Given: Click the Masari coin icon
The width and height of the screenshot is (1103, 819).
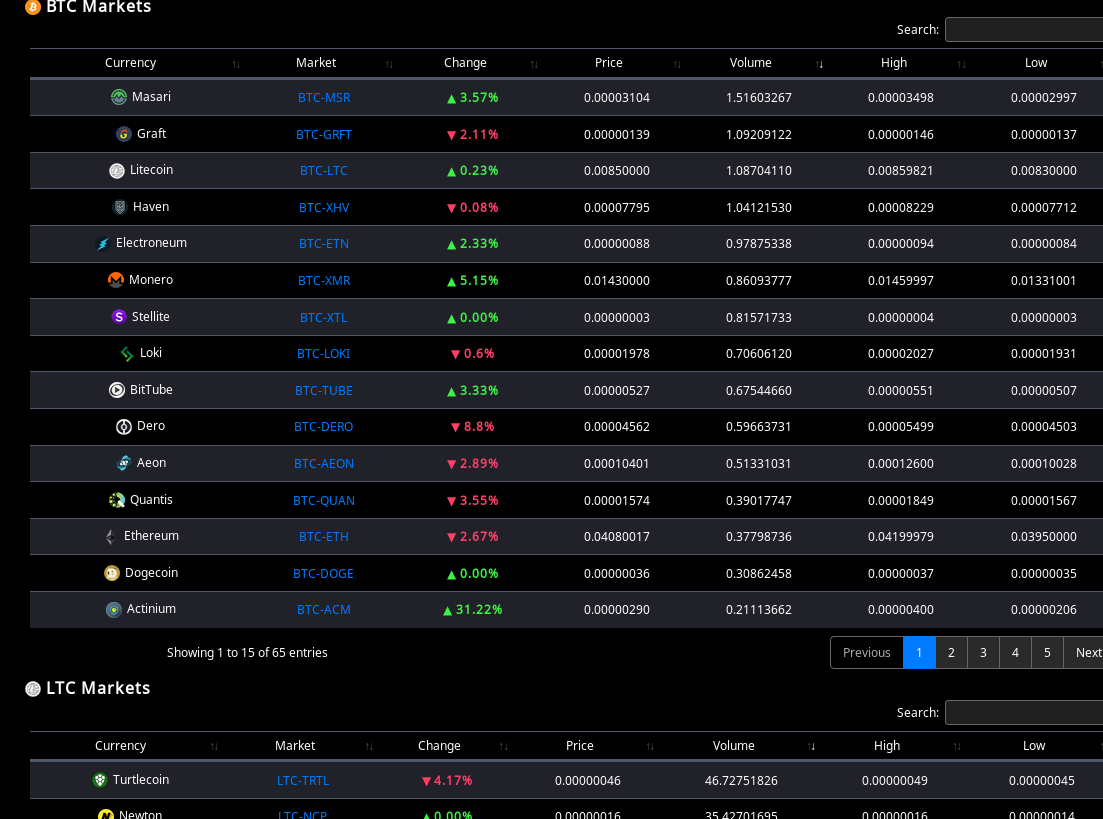Looking at the screenshot, I should (x=119, y=97).
